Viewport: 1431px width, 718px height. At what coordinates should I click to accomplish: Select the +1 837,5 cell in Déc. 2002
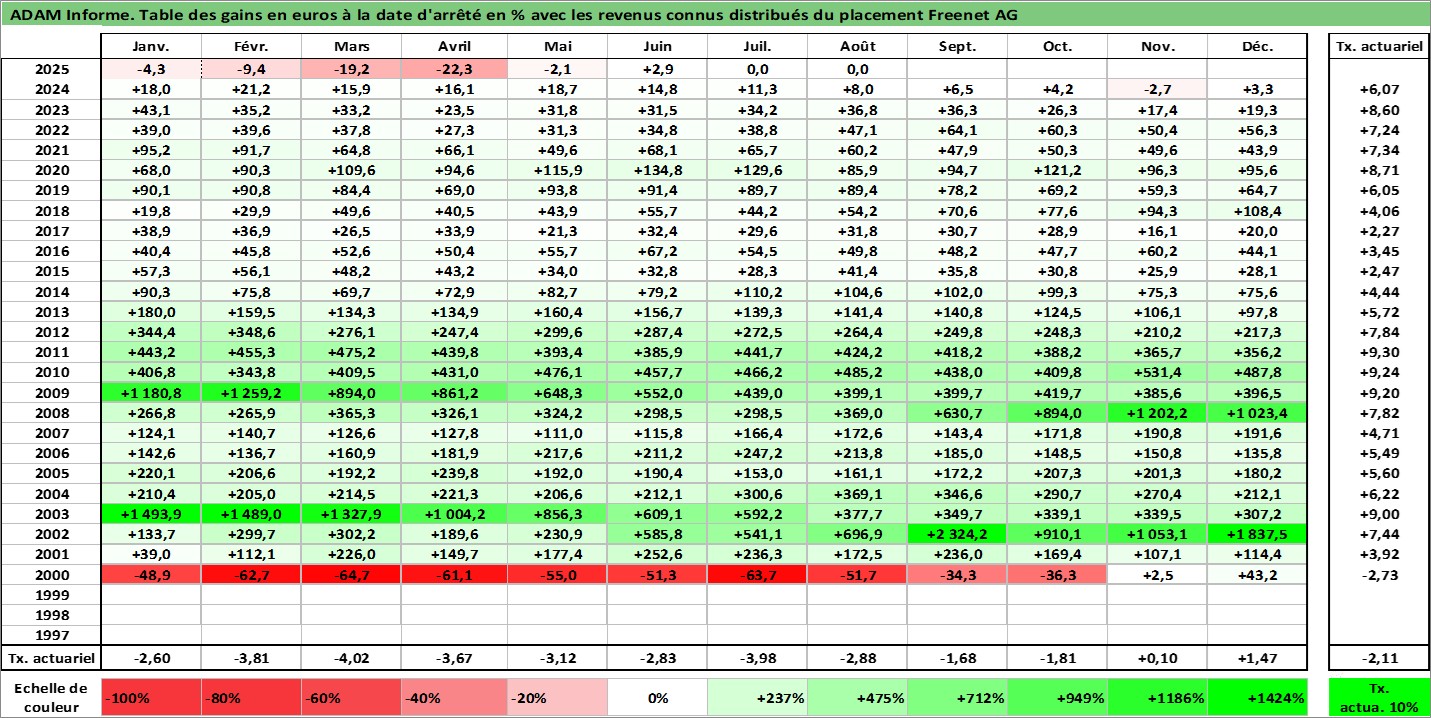click(x=1257, y=534)
